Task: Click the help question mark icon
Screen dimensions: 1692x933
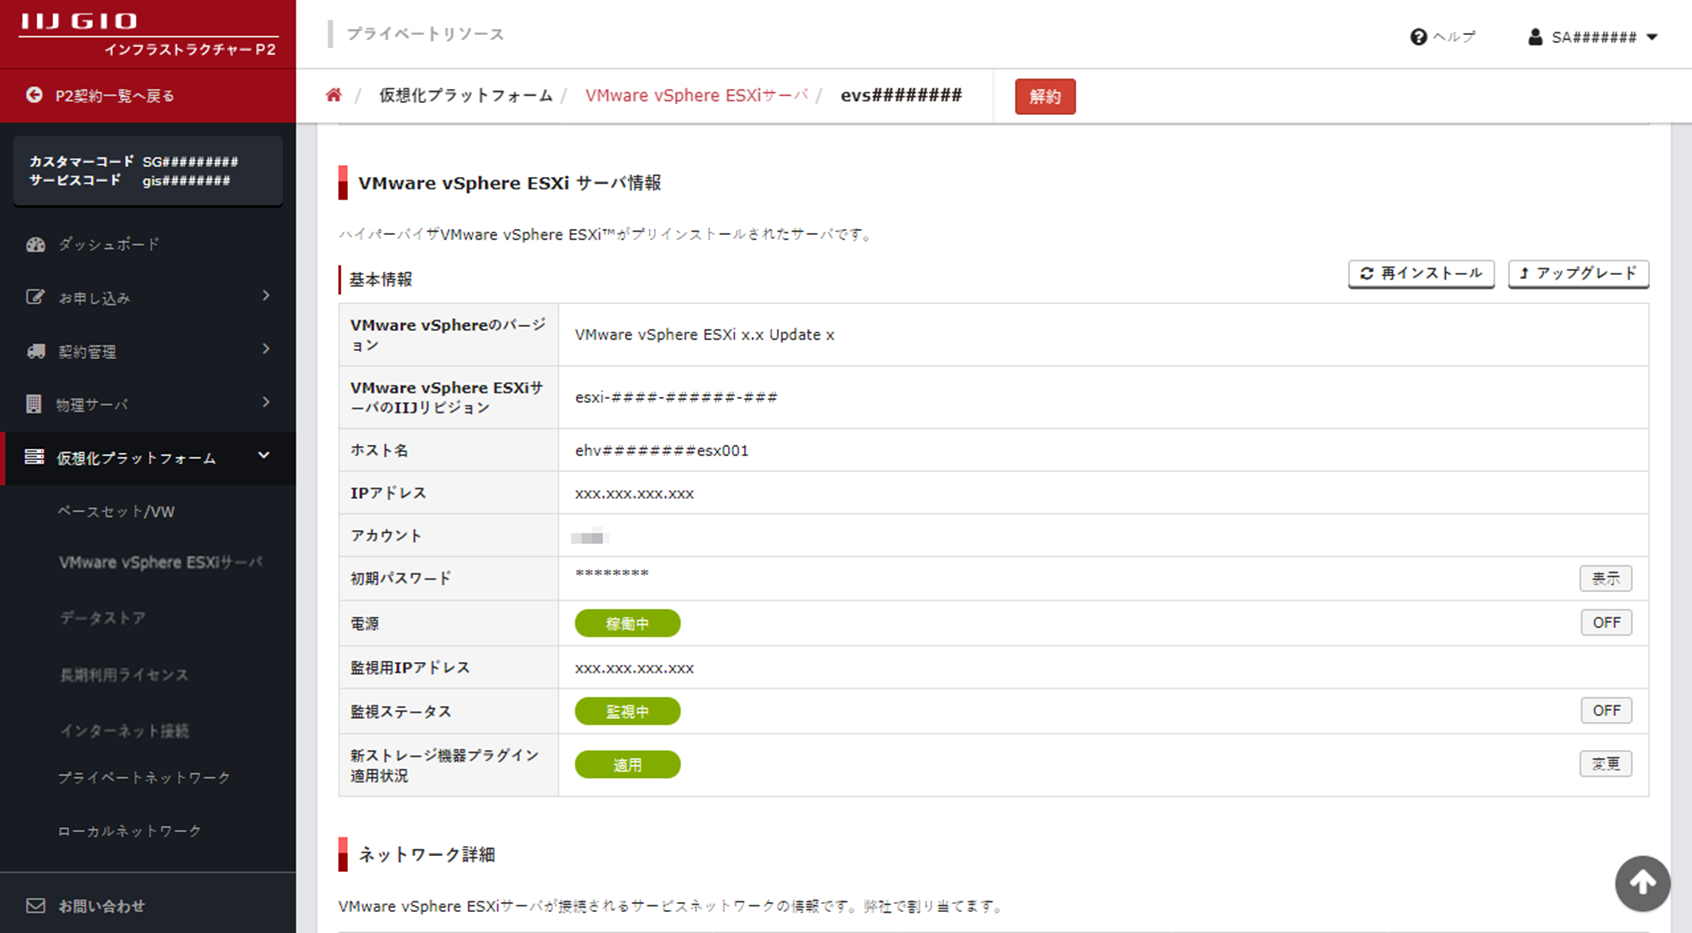Action: click(x=1418, y=37)
